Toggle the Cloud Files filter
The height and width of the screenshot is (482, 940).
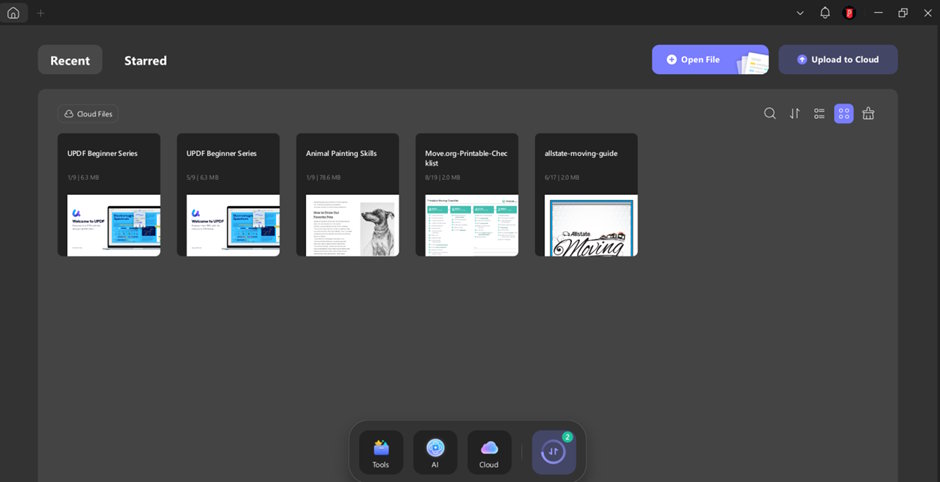point(88,114)
